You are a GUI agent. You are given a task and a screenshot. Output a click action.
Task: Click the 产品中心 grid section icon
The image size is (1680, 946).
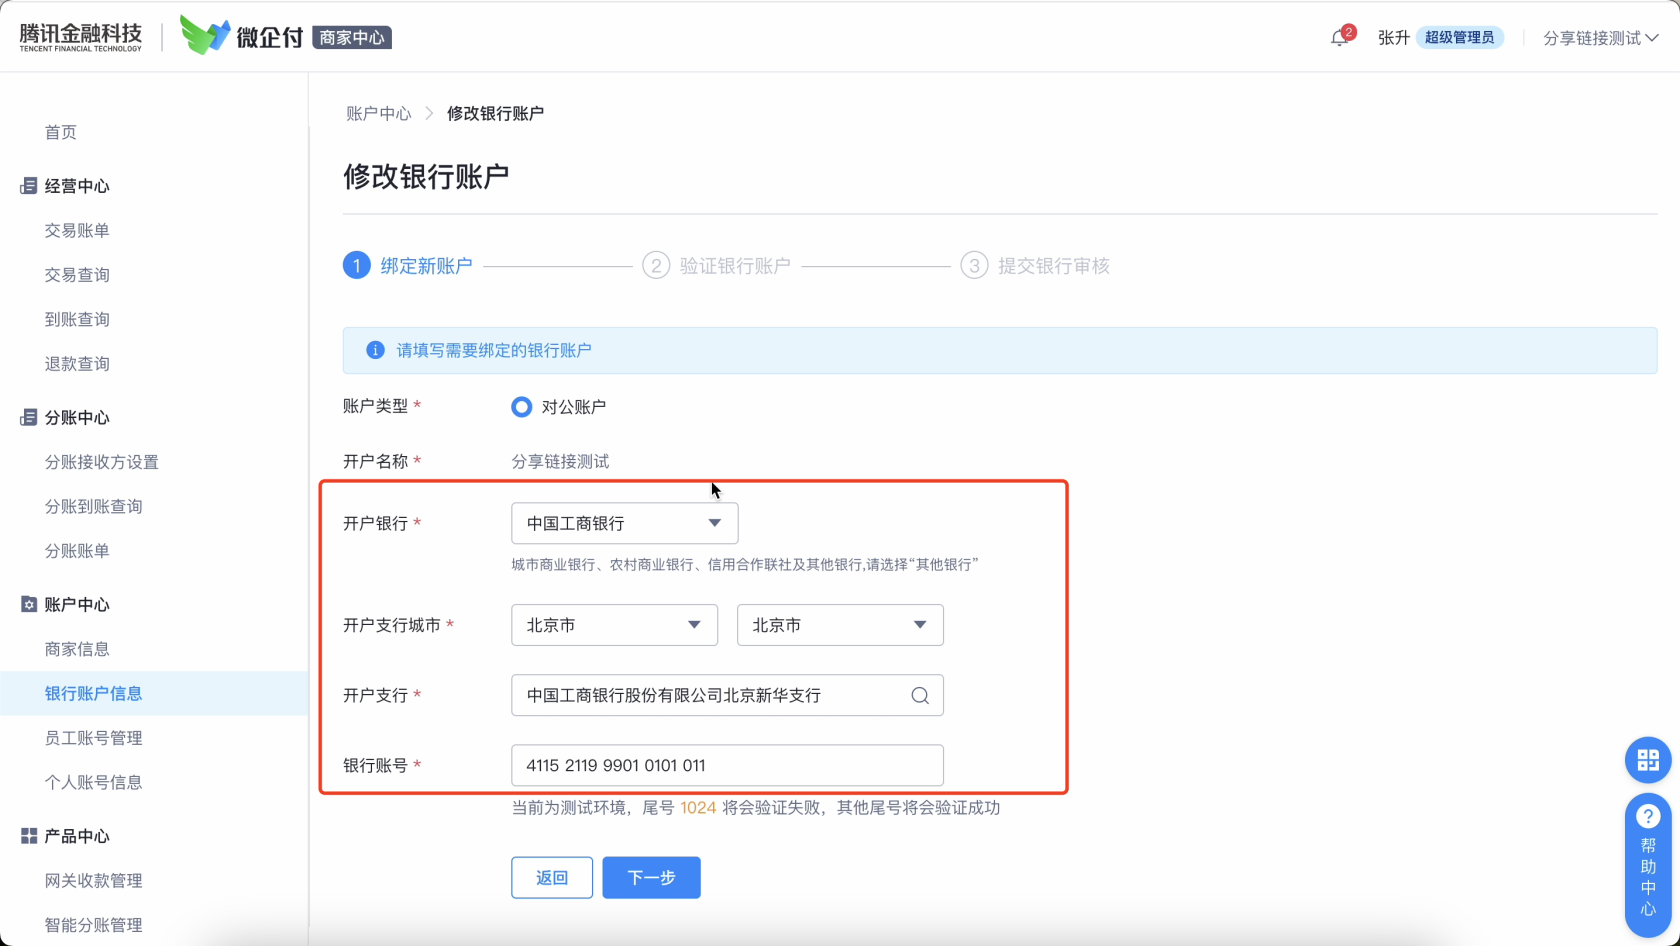(28, 836)
